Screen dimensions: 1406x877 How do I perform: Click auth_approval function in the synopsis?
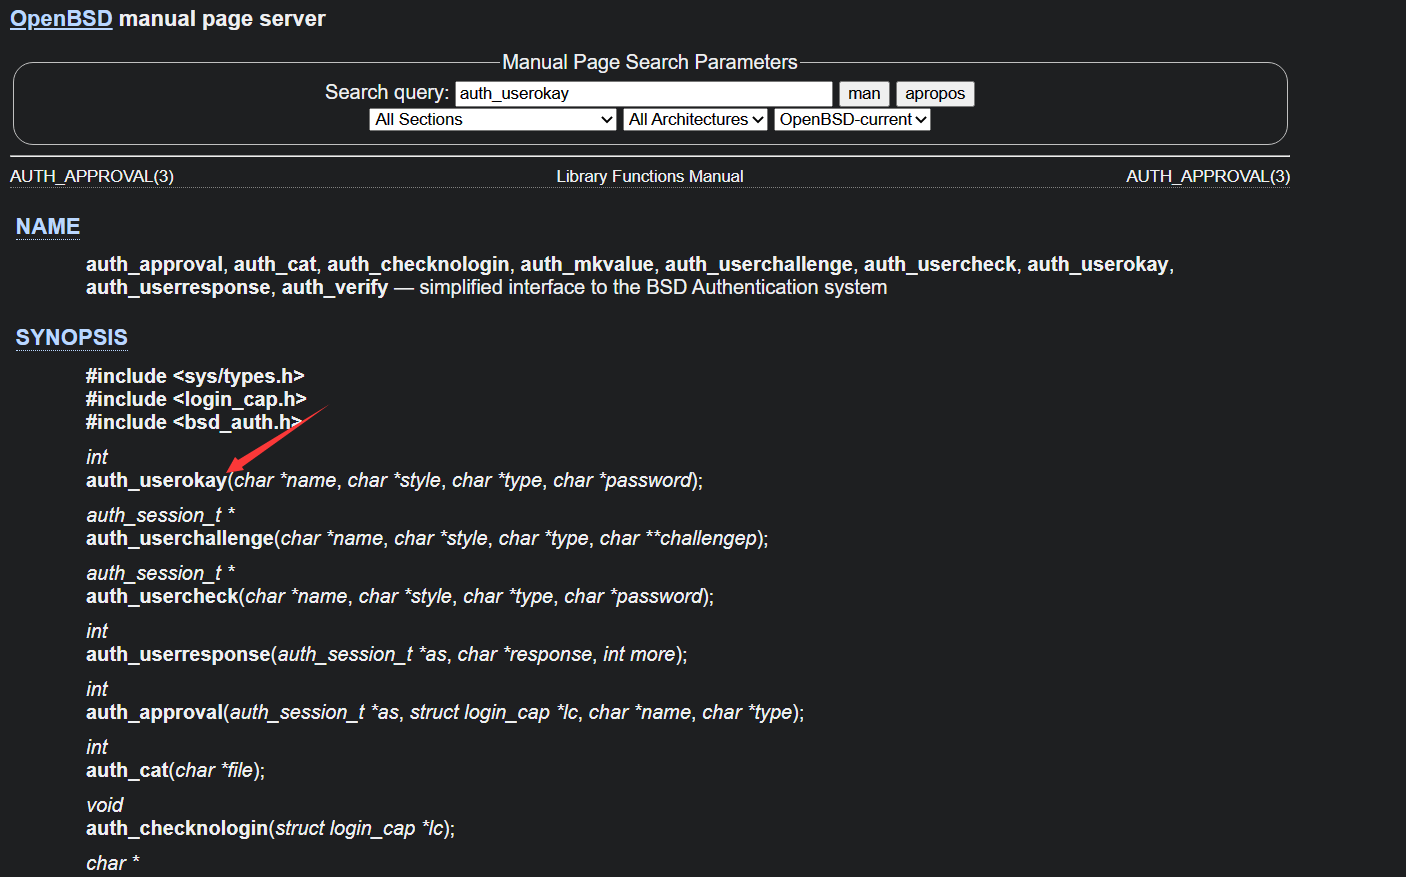155,713
